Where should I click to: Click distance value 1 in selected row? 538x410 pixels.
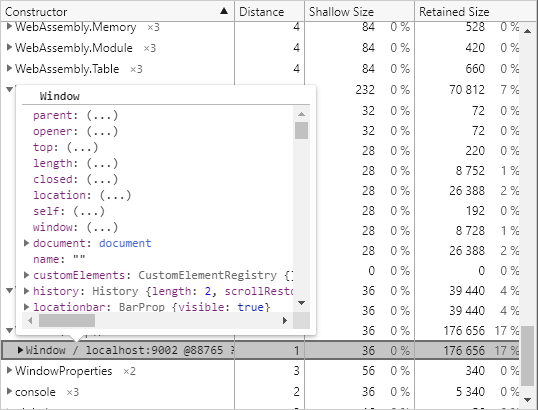[x=297, y=350]
